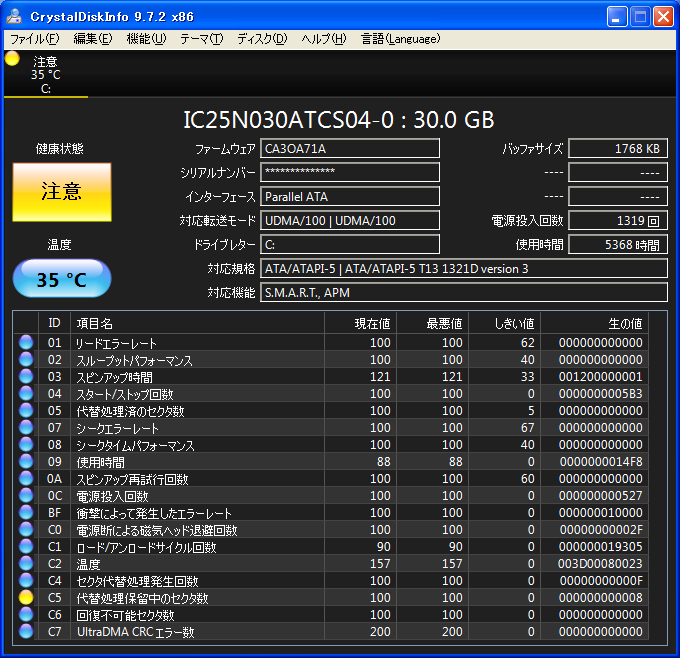Click the status icon for attribute 08
This screenshot has width=680, height=658.
pyautogui.click(x=26, y=444)
